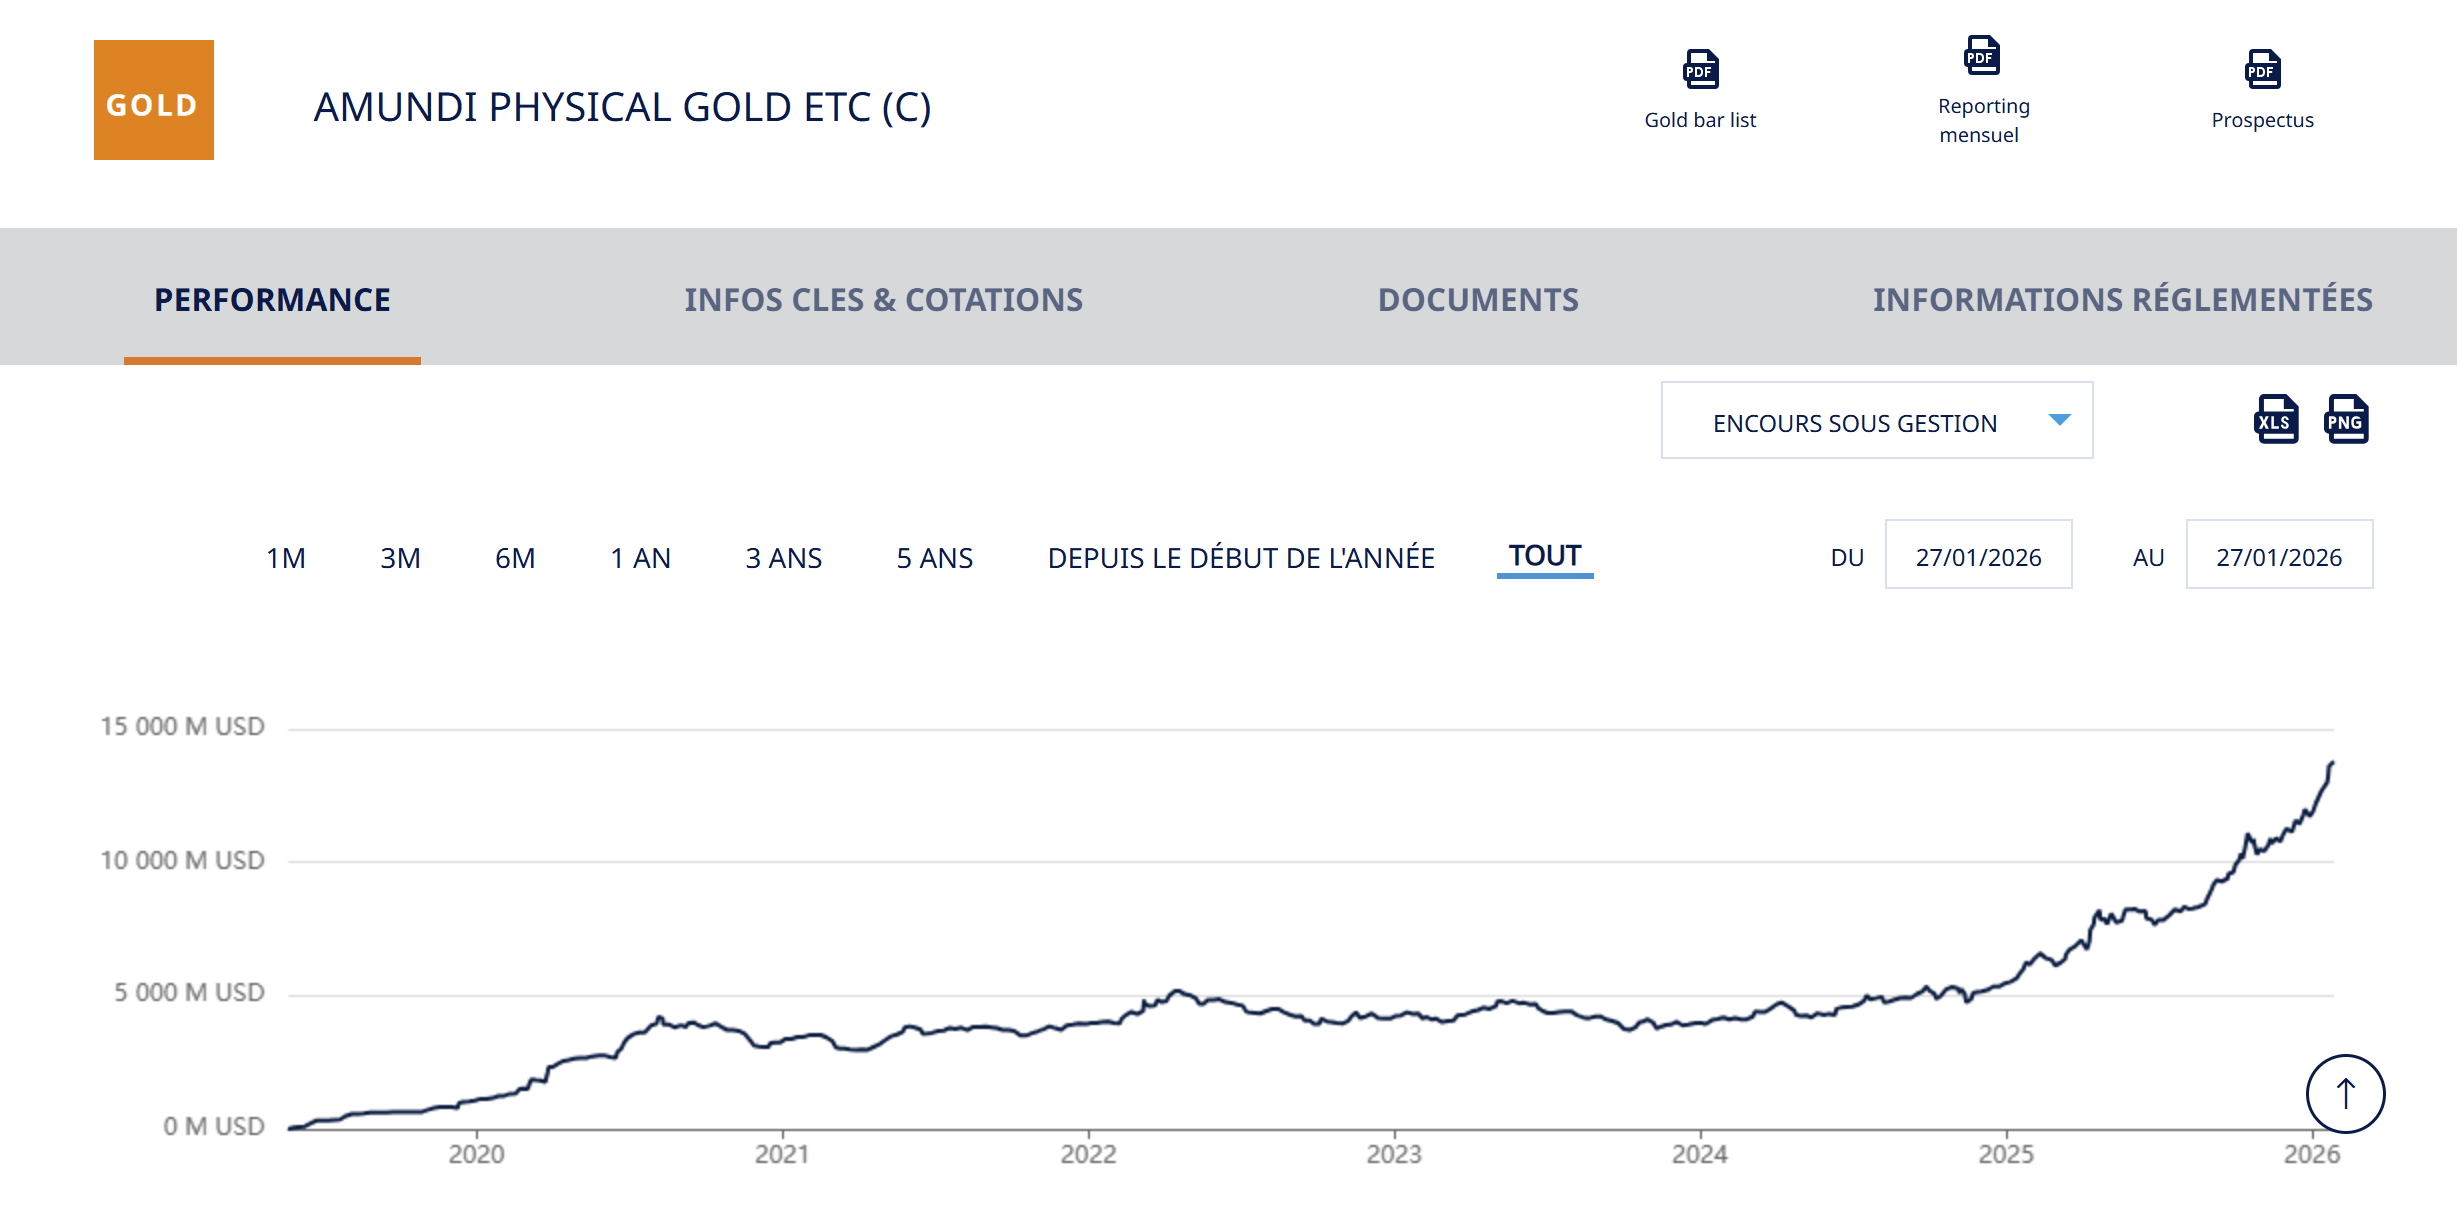The width and height of the screenshot is (2457, 1215).
Task: Download the Reporting mensuel PDF
Action: tap(1981, 57)
